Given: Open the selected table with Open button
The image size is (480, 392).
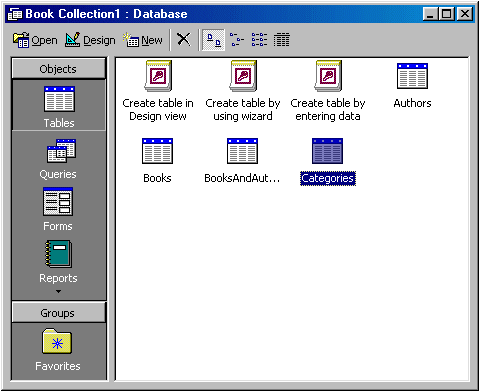Looking at the screenshot, I should tap(35, 40).
